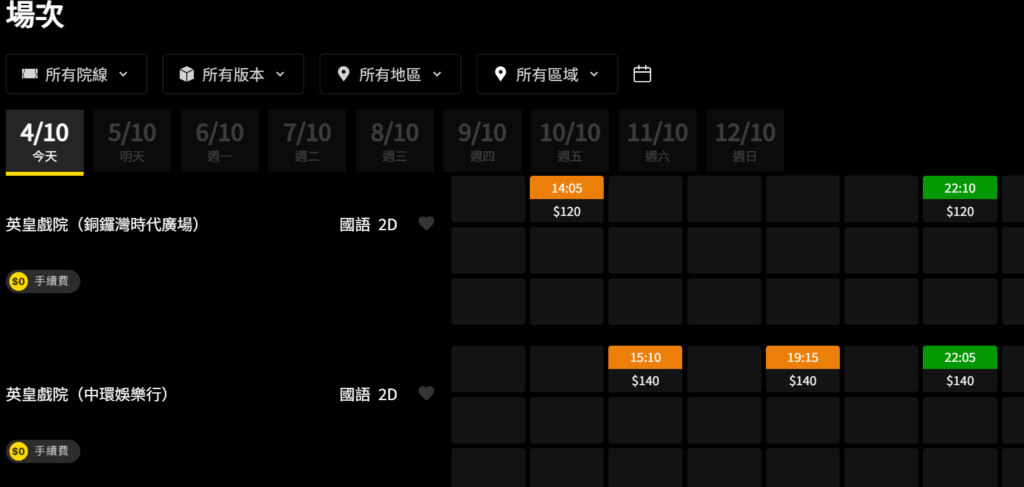Open the 所有區域 filter dropdown
1024x487 pixels.
click(546, 74)
